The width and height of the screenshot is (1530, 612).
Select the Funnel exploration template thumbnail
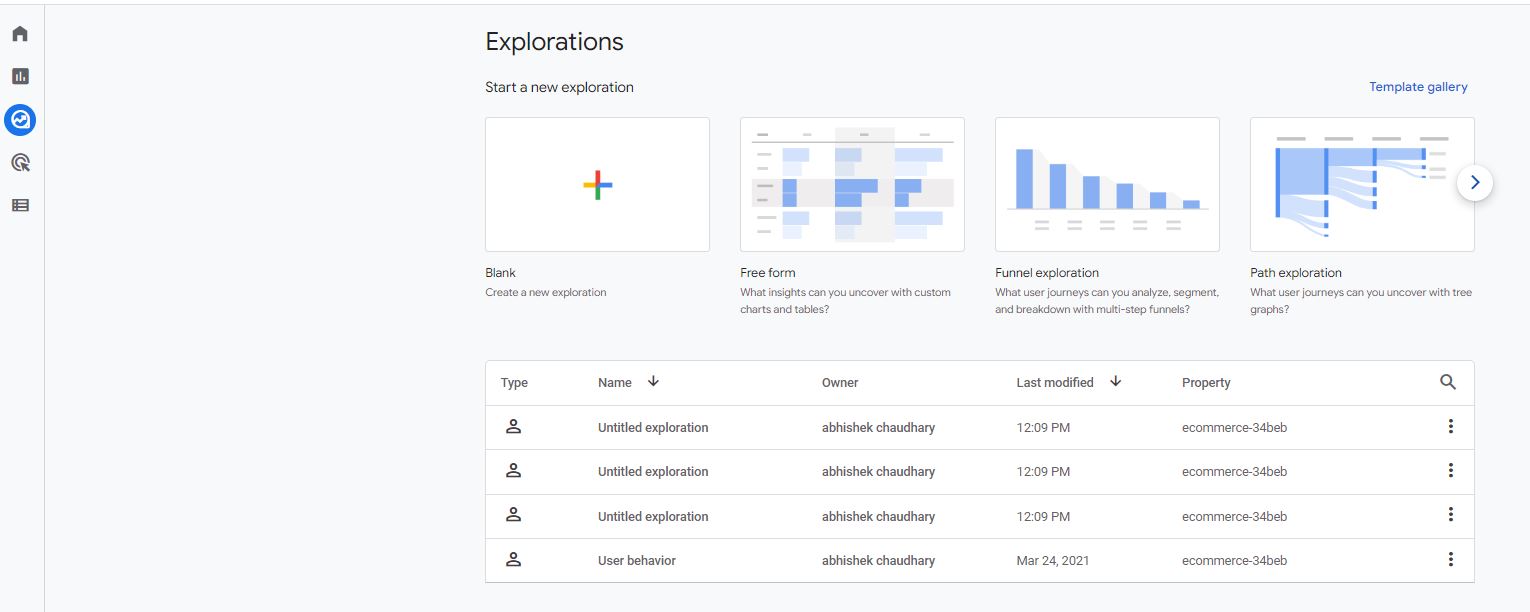click(x=1107, y=184)
